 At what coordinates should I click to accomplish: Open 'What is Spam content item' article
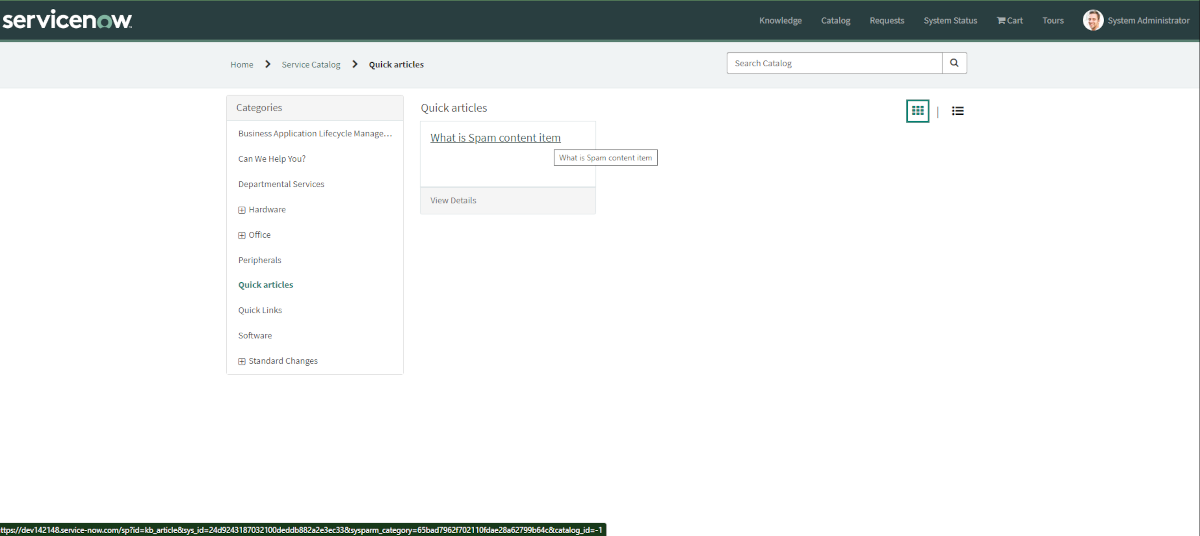(x=495, y=138)
